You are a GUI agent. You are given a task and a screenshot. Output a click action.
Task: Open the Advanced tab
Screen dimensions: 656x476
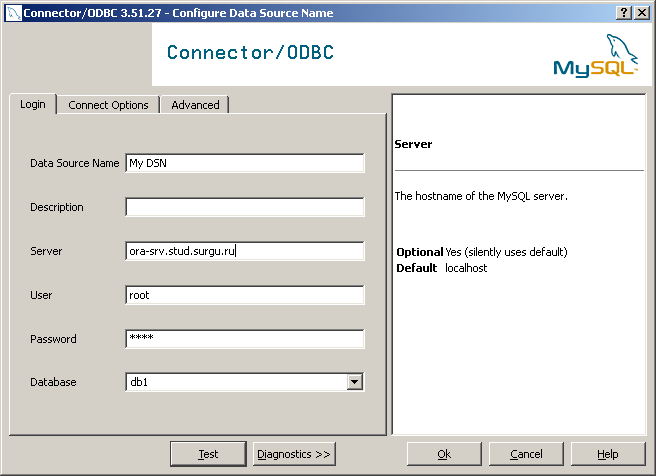click(195, 105)
